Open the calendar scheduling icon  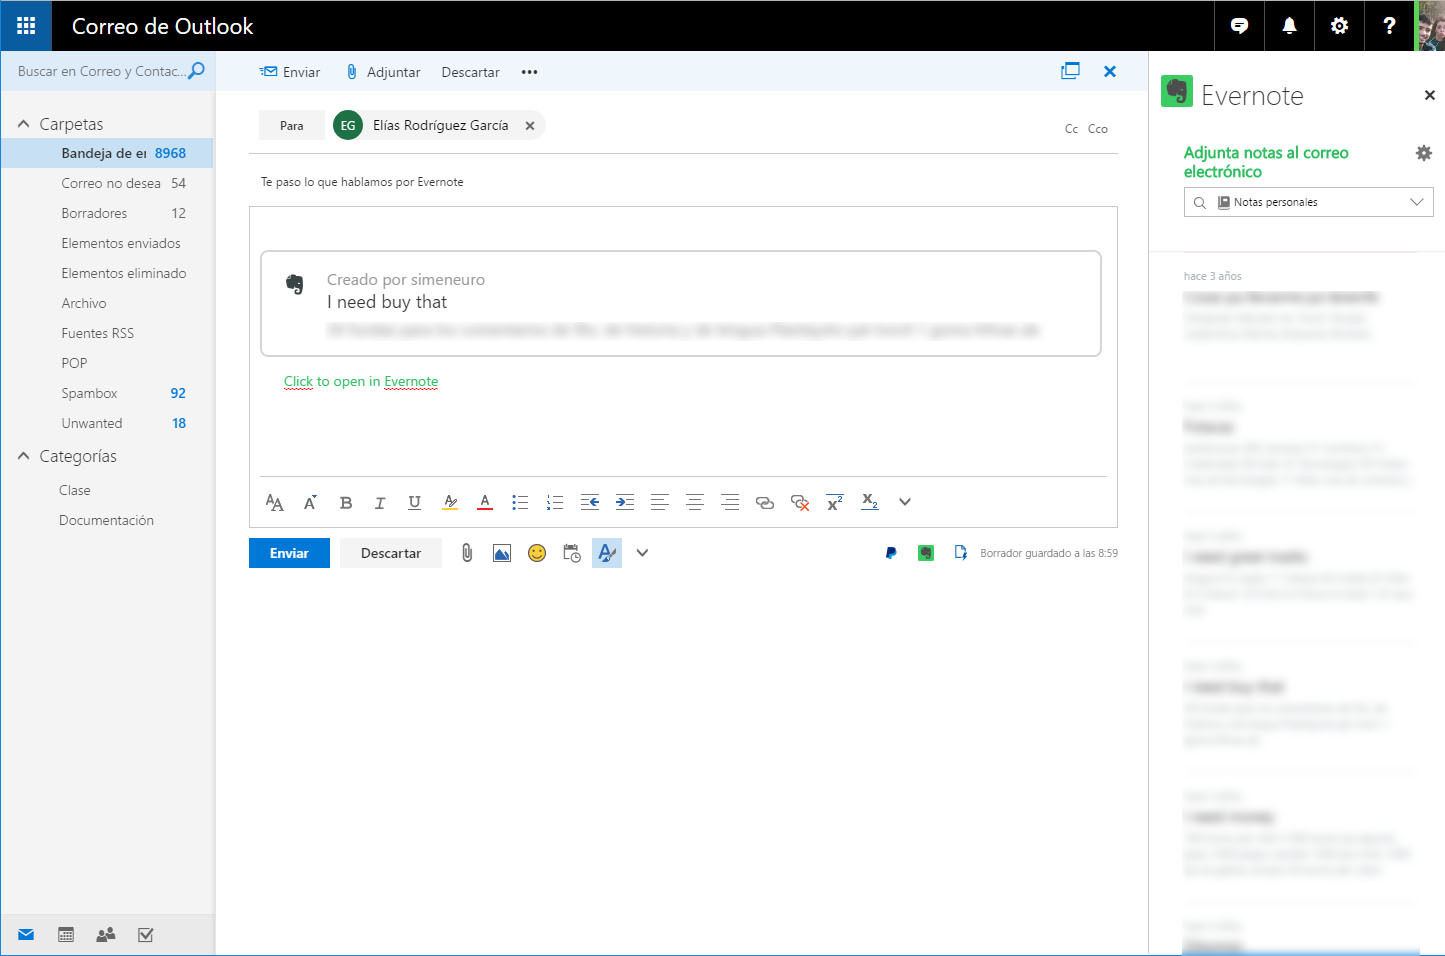(572, 553)
